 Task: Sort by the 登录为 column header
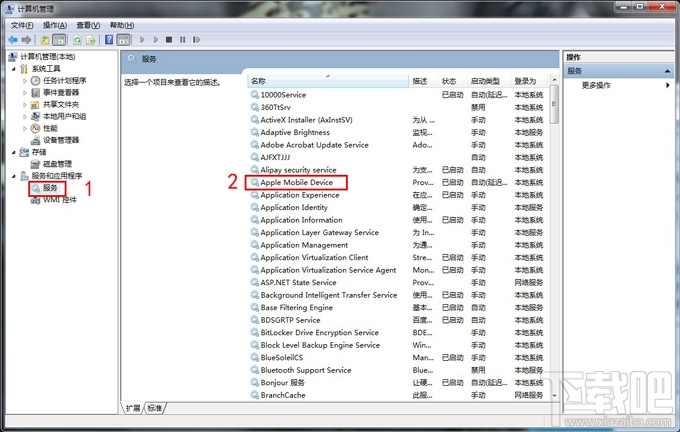[529, 81]
